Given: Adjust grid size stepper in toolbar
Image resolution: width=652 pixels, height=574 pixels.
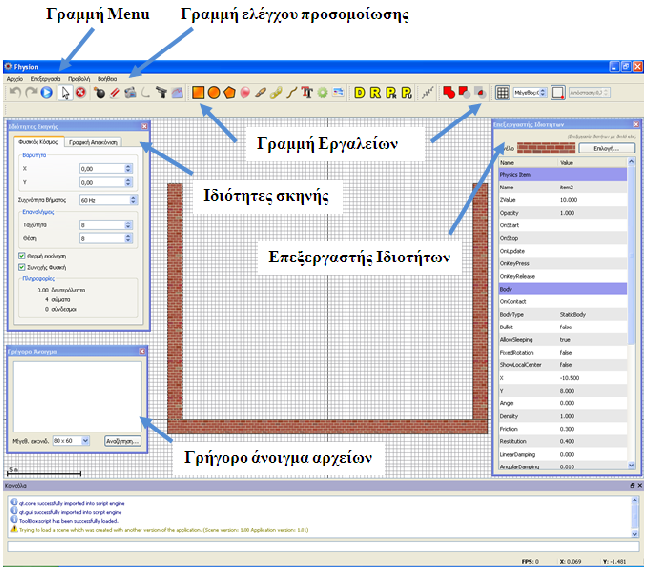Looking at the screenshot, I should (x=542, y=92).
